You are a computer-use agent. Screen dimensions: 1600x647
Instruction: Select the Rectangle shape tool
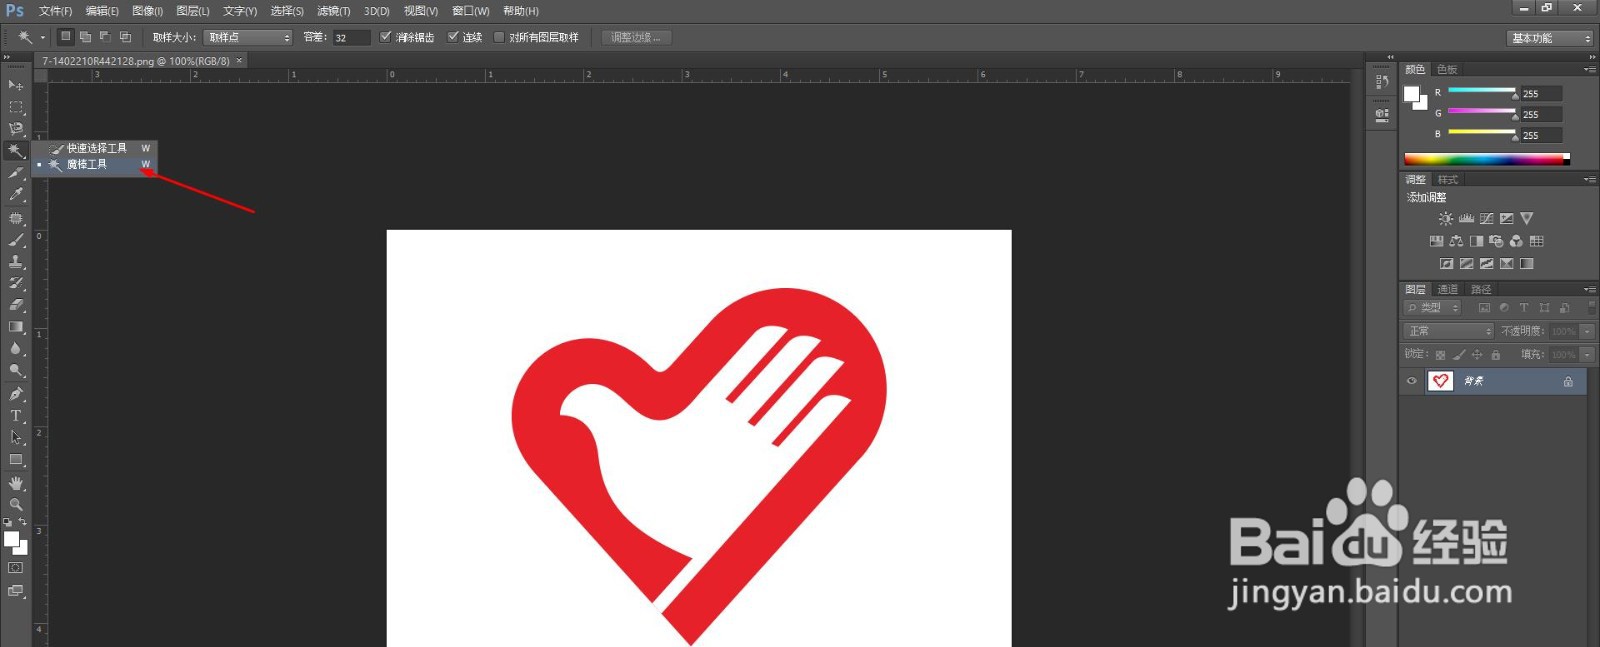(16, 460)
